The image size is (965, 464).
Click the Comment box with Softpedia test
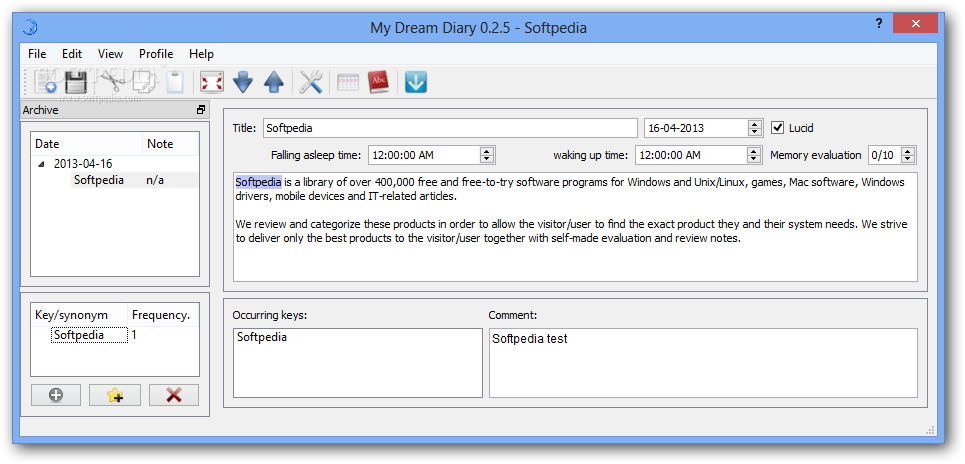[x=703, y=362]
